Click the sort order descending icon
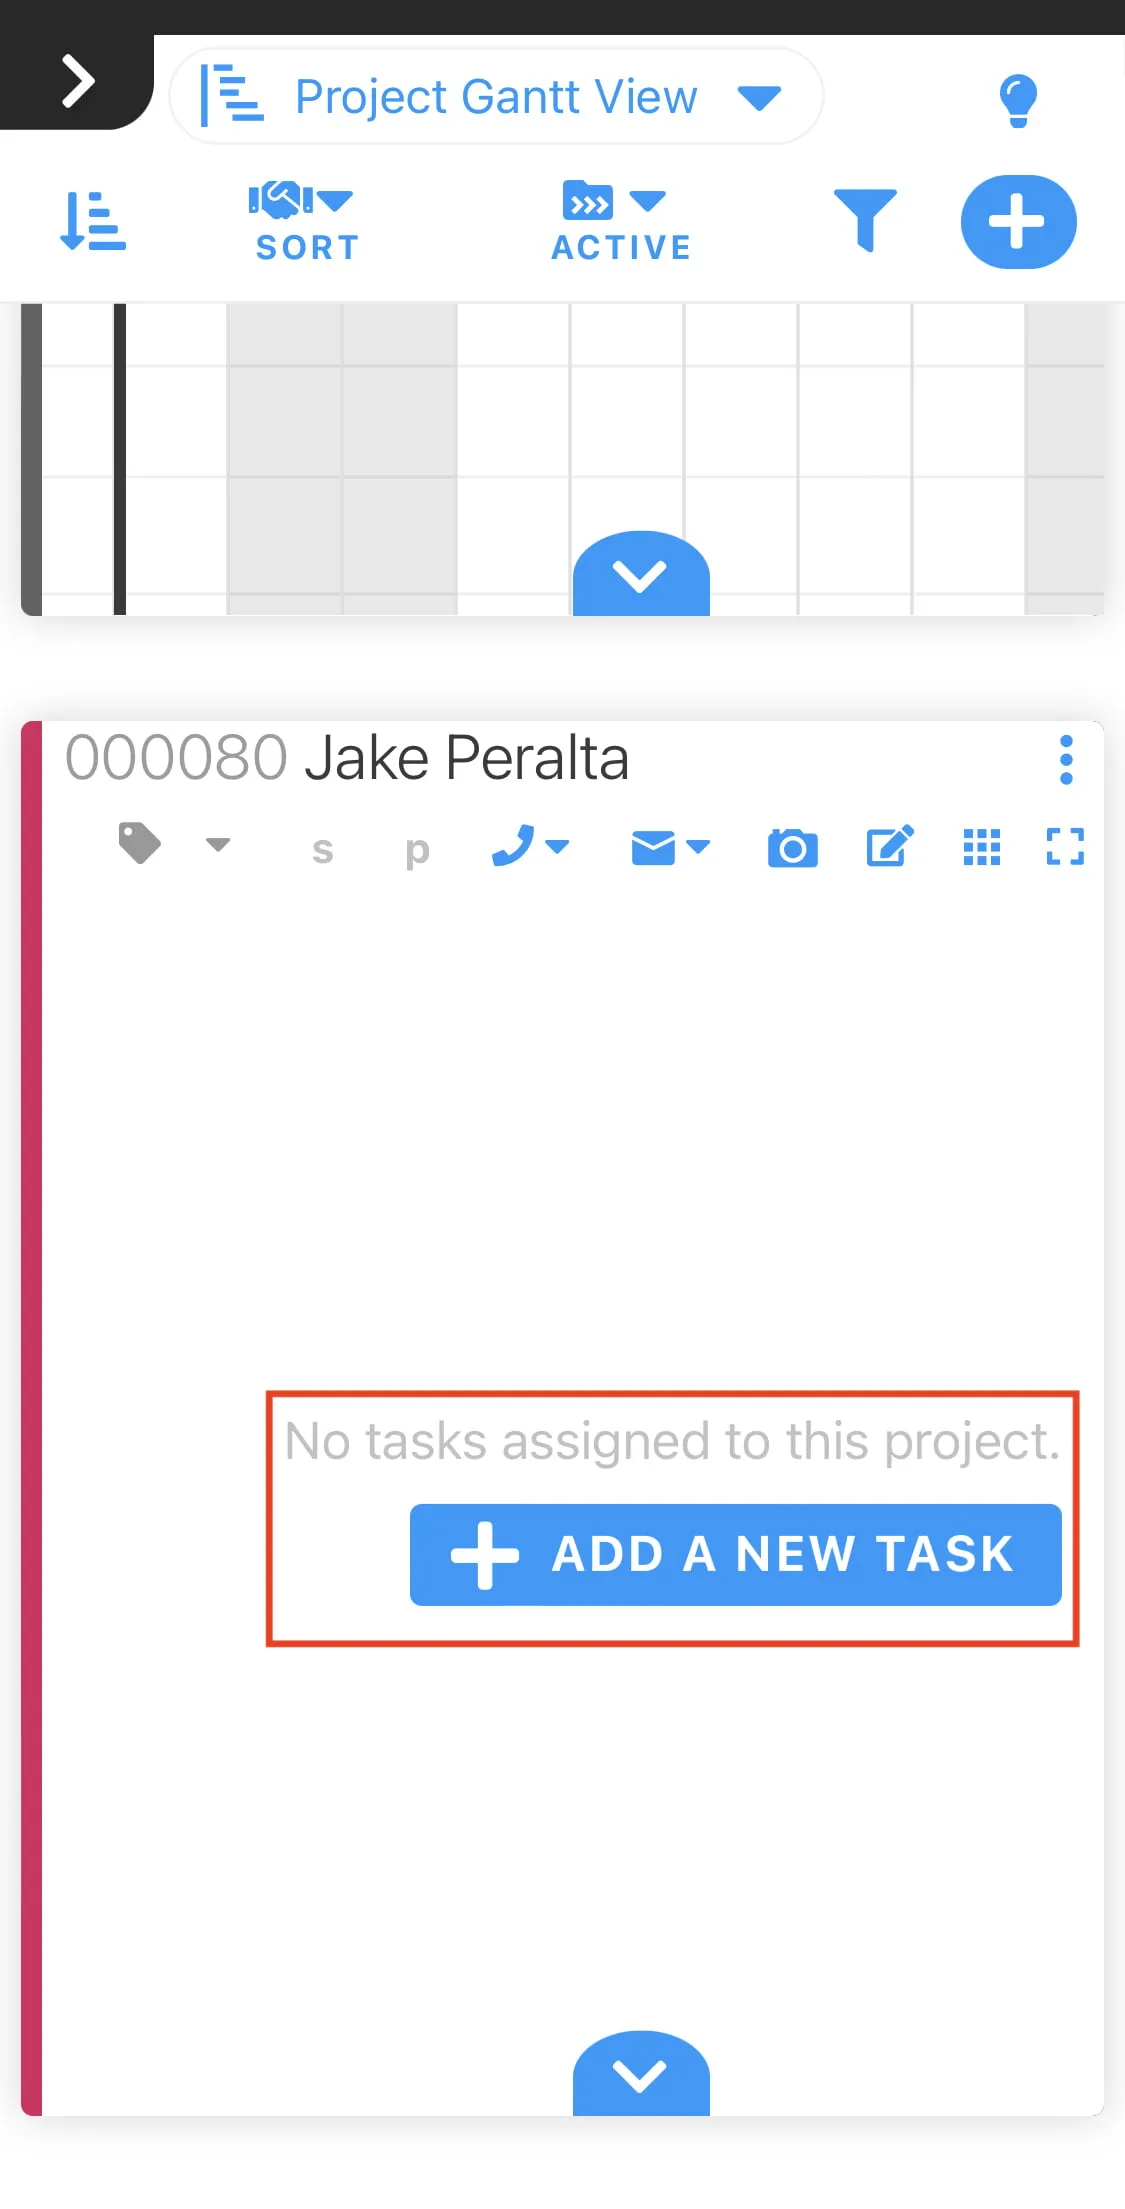 click(x=93, y=221)
